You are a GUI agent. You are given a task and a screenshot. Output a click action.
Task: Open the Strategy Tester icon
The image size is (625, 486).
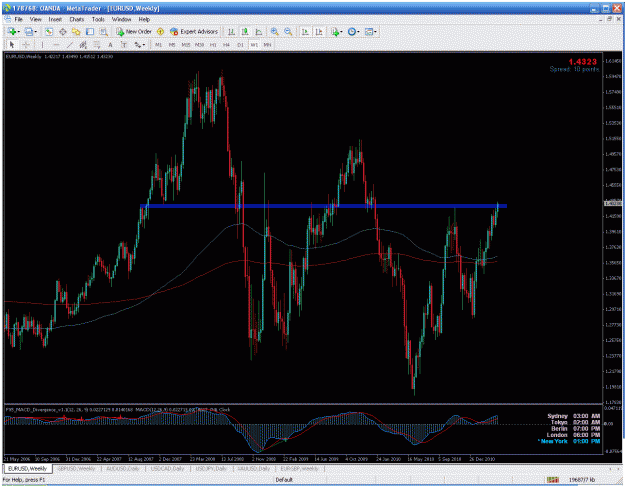click(x=104, y=32)
